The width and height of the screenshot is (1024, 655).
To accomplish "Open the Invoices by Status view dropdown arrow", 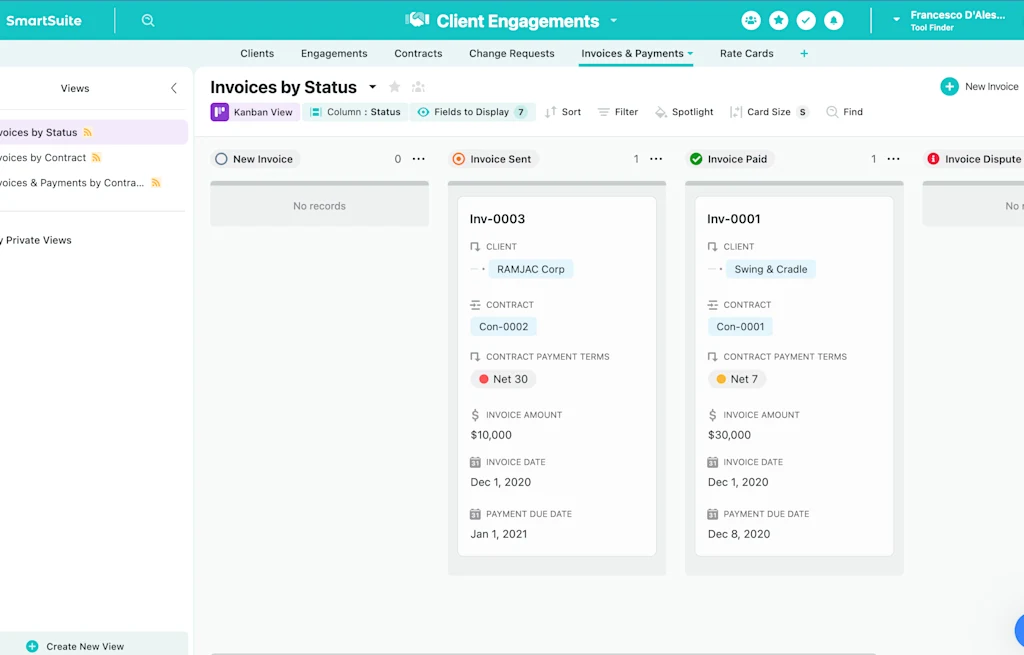I will [x=372, y=87].
